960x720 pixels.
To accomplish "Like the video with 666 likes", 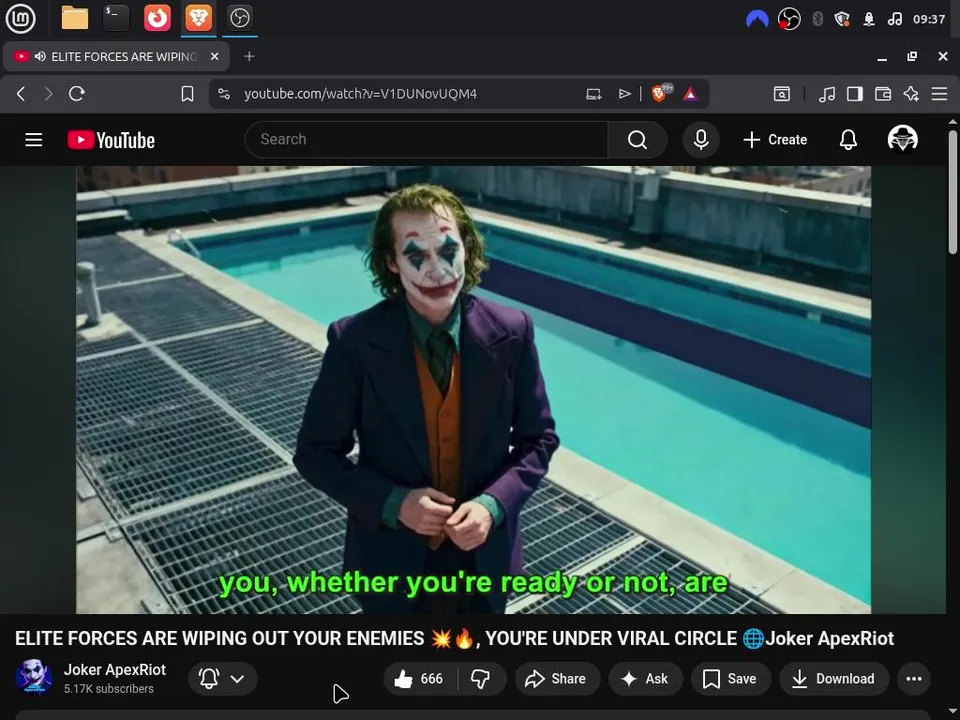I will (x=419, y=678).
